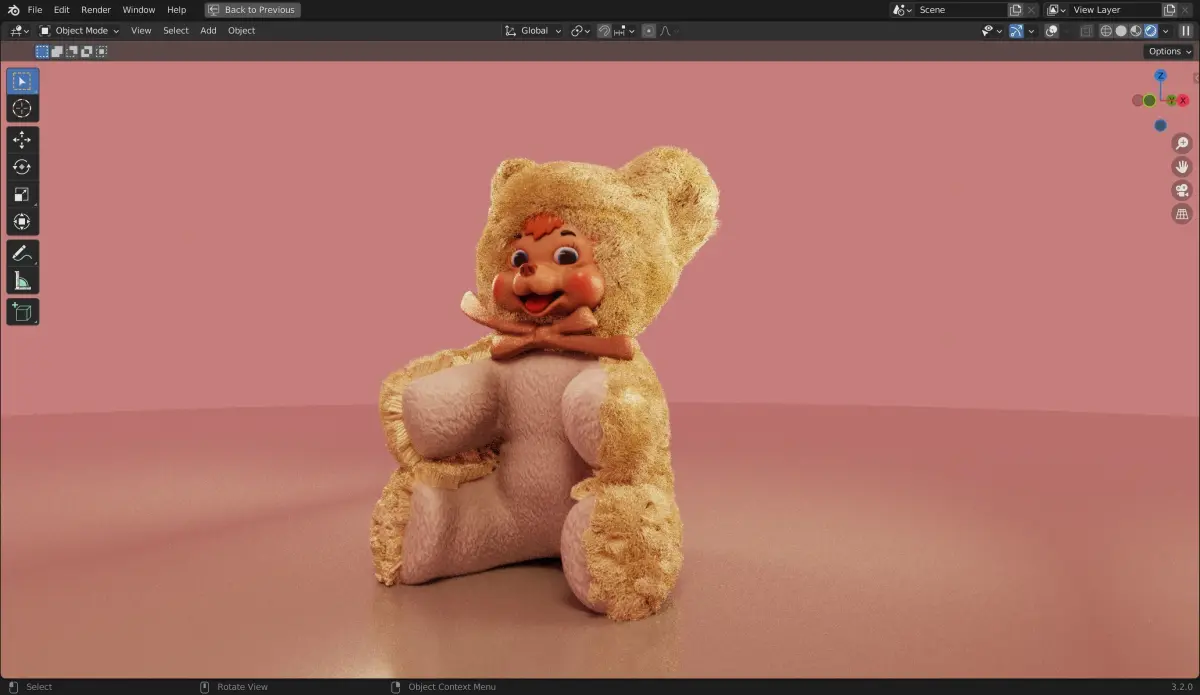
Task: Switch to Material Preview shading
Action: (1136, 31)
